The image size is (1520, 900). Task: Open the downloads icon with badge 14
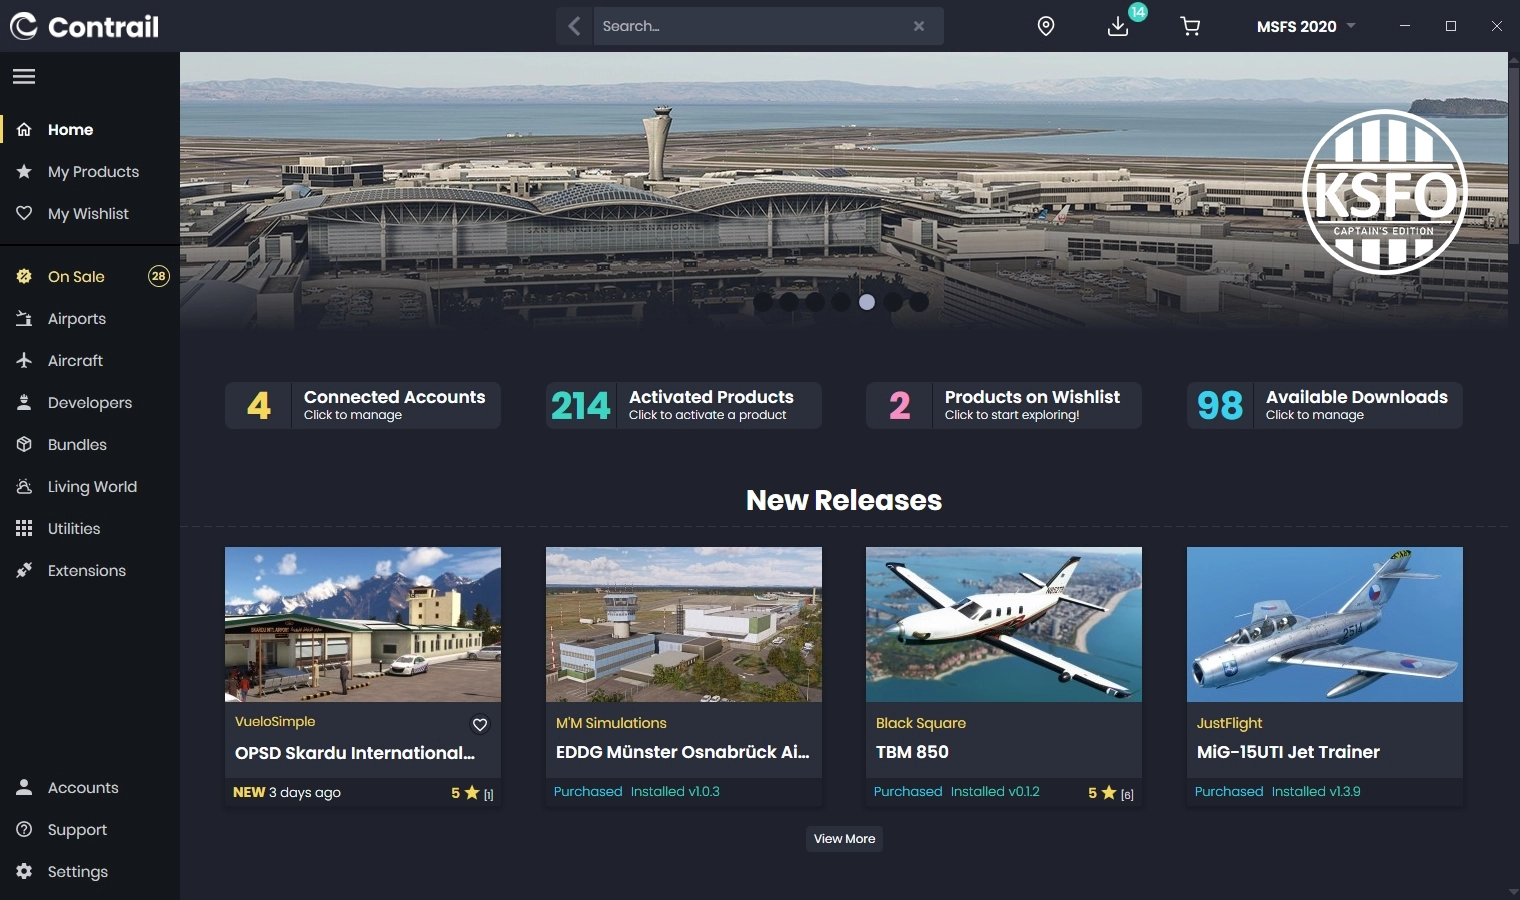1118,26
